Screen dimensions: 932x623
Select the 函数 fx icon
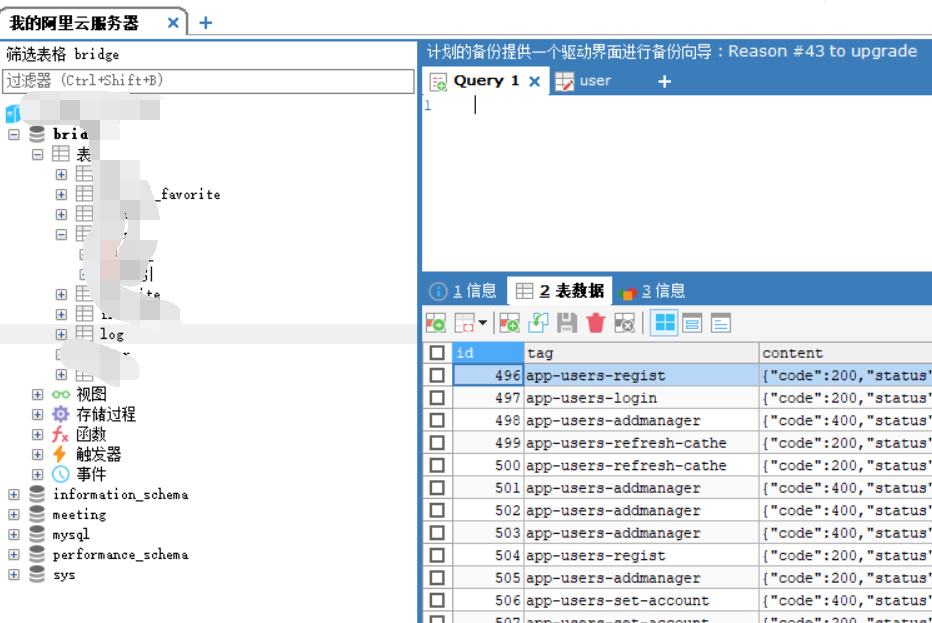(x=61, y=435)
